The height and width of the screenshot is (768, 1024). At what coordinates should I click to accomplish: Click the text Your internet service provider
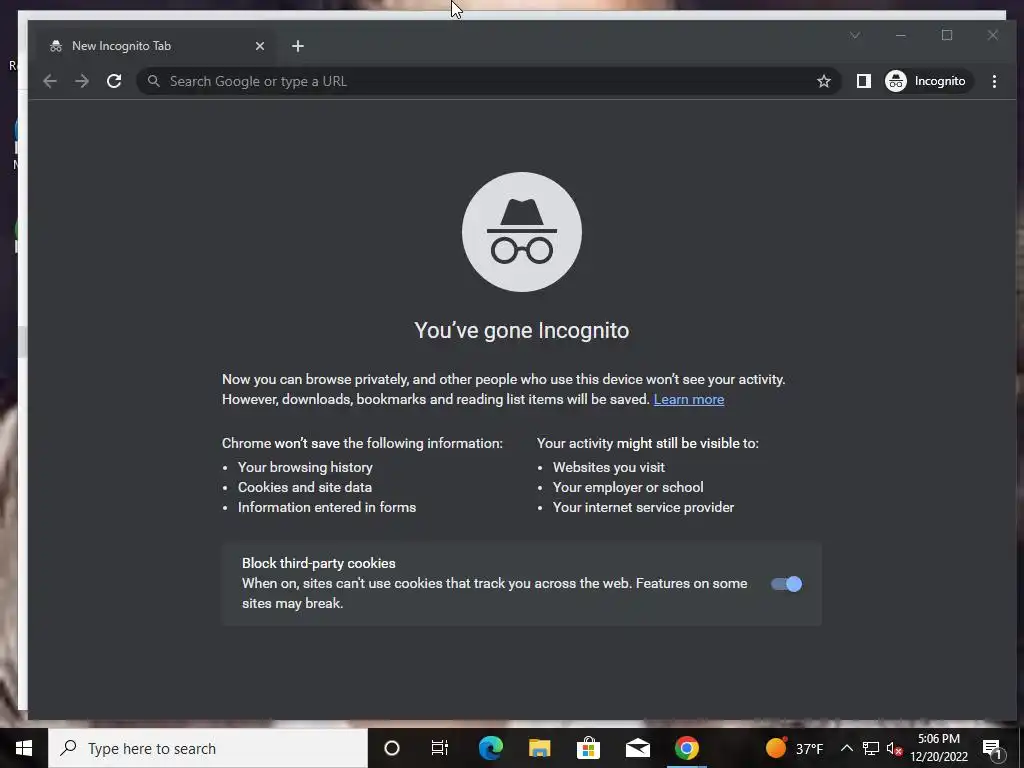click(x=643, y=507)
